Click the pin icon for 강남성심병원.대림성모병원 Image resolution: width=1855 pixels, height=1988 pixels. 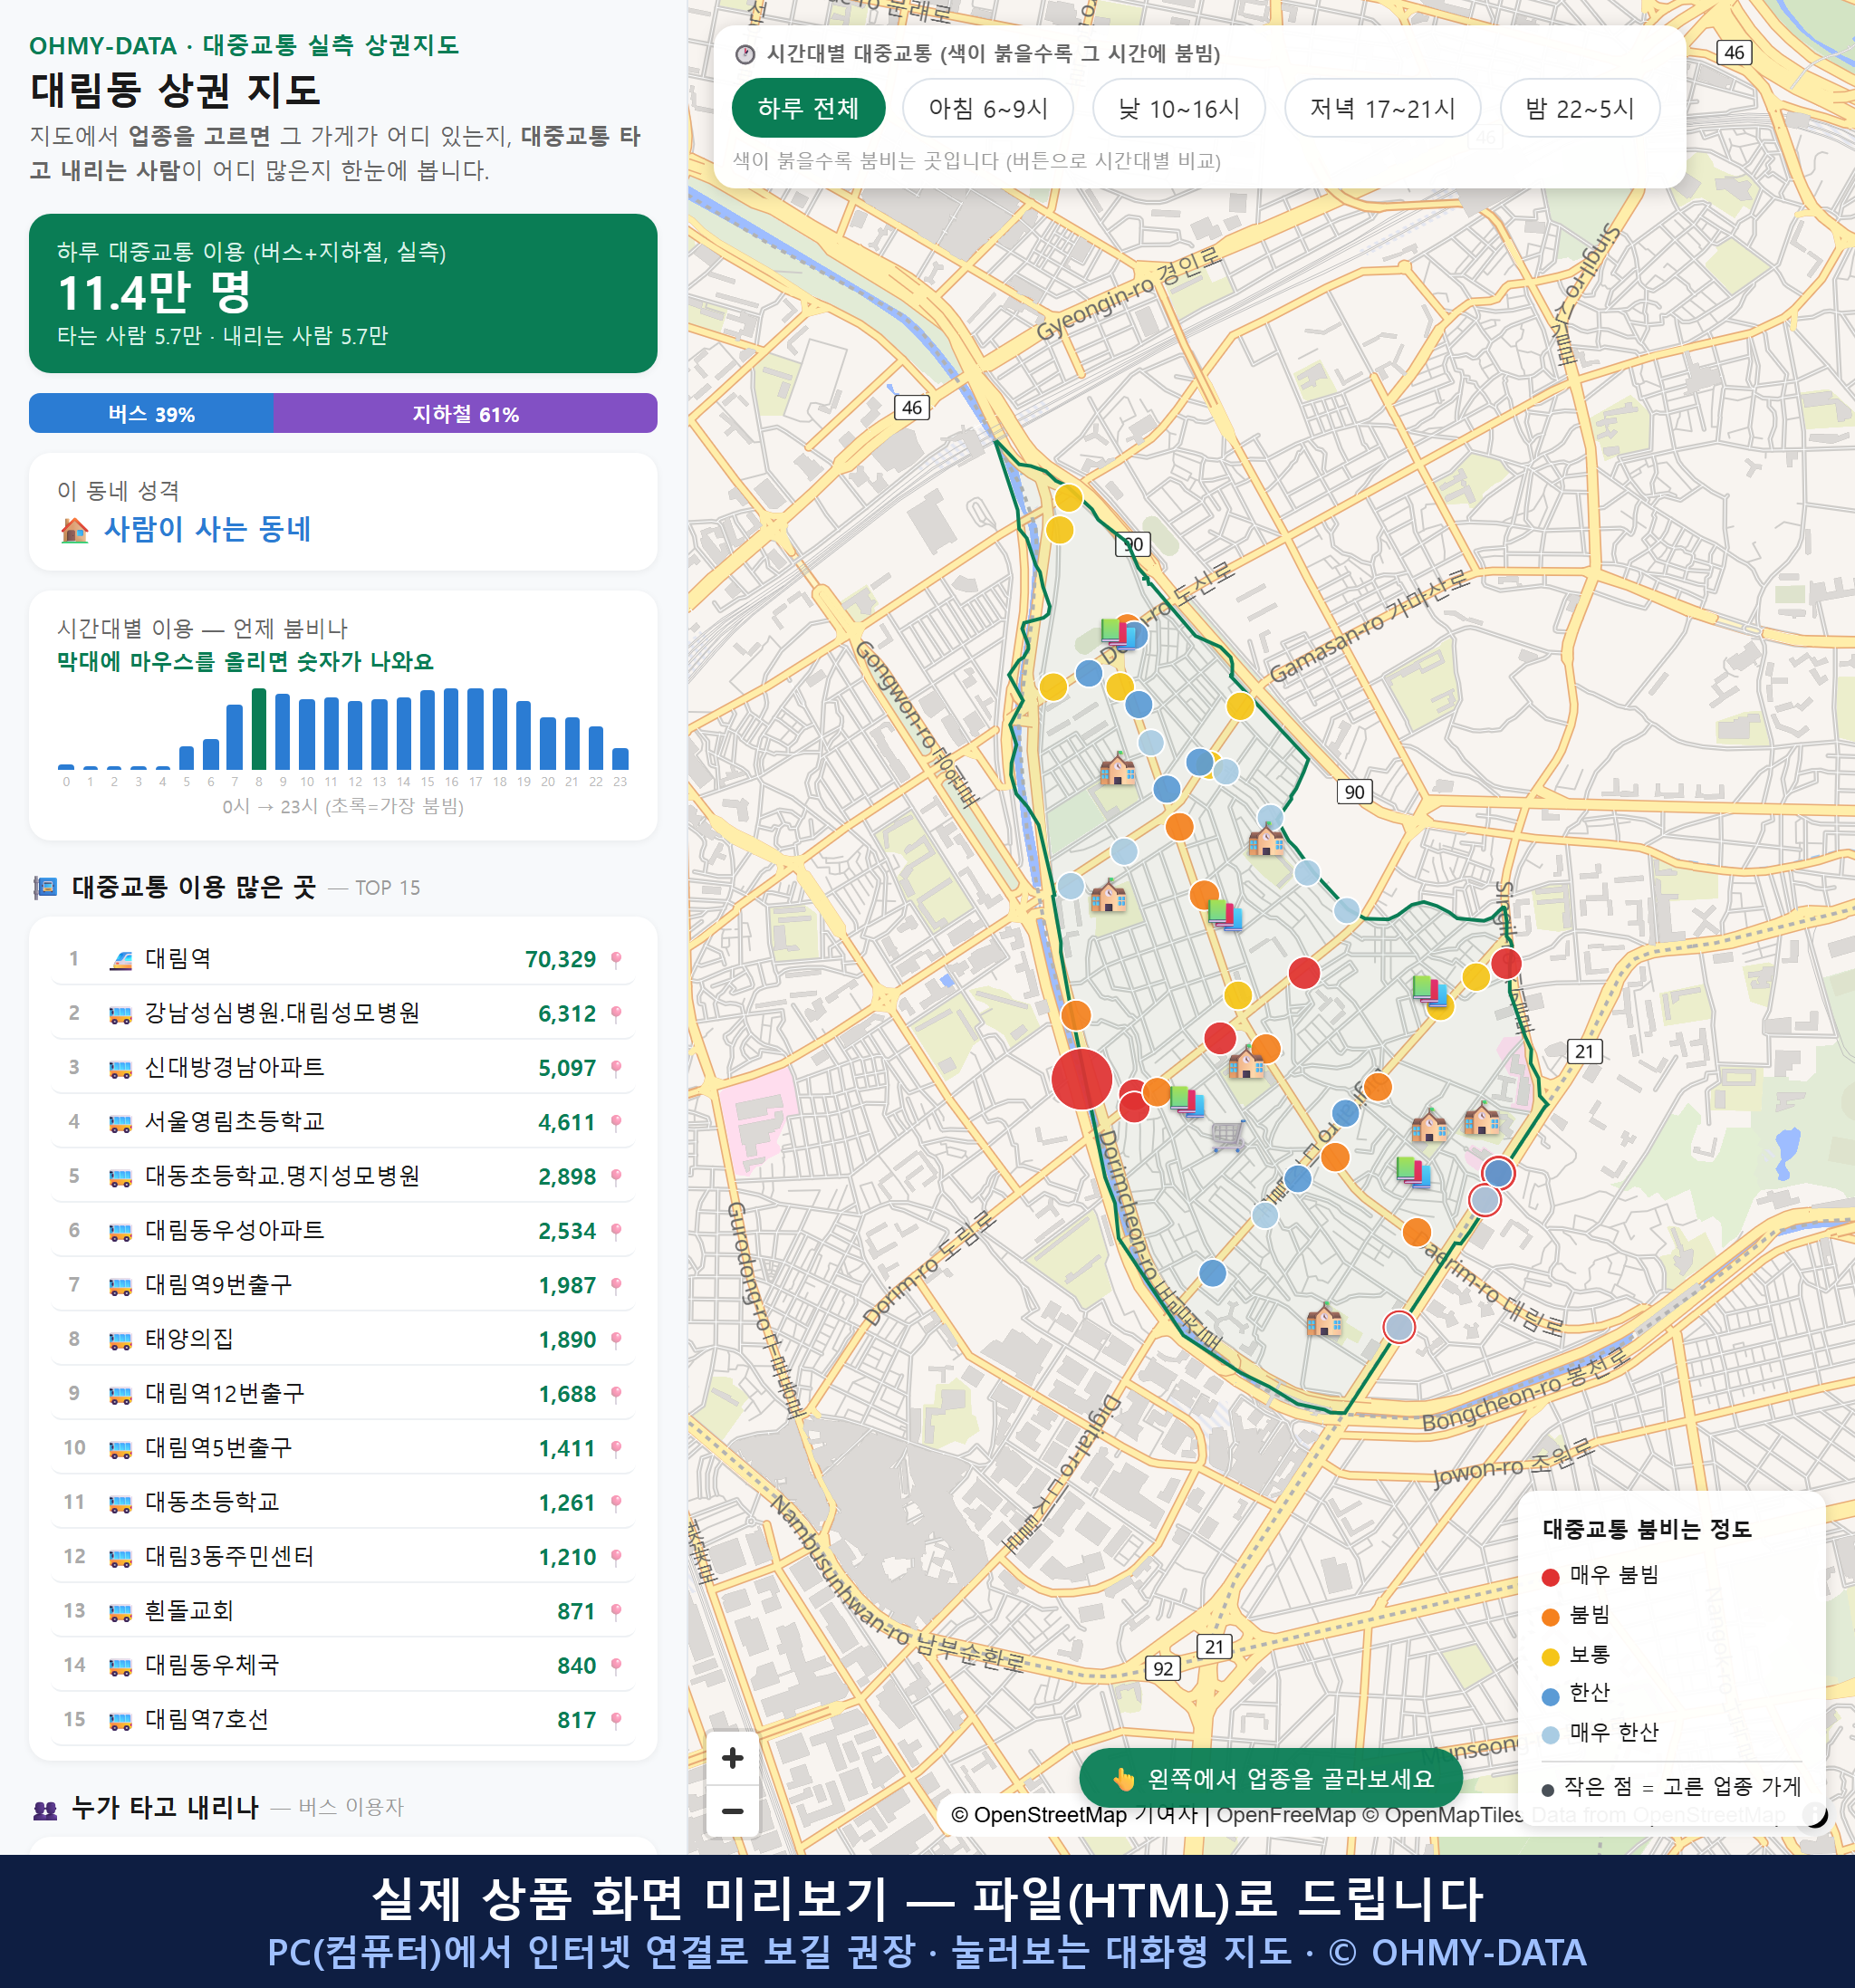pos(616,1014)
